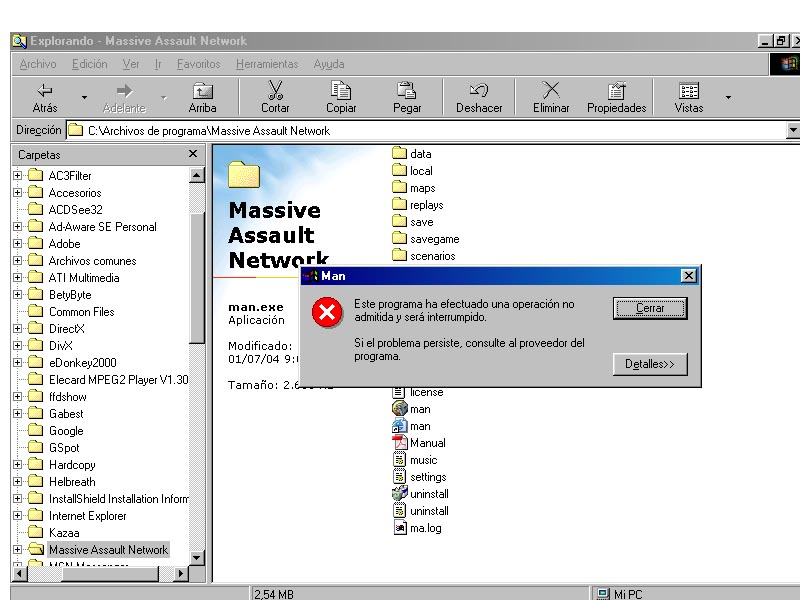Undo with the Deshacer toolbar icon
Viewport: 800px width, 600px height.
[x=479, y=97]
